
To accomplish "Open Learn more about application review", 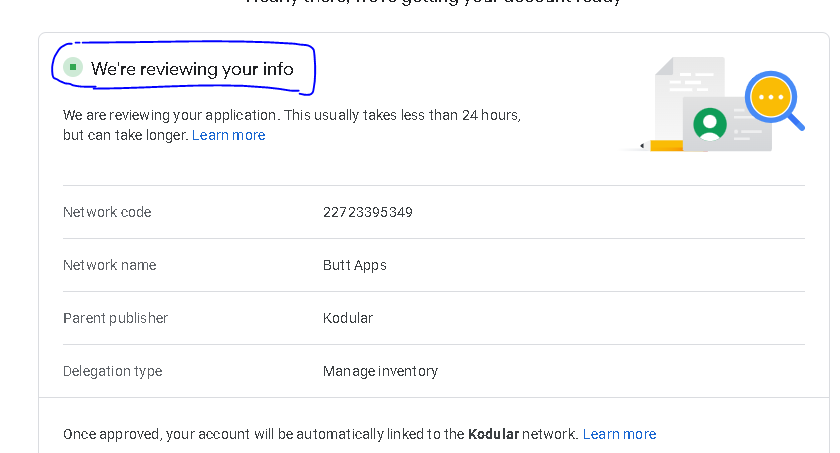I will click(x=229, y=135).
